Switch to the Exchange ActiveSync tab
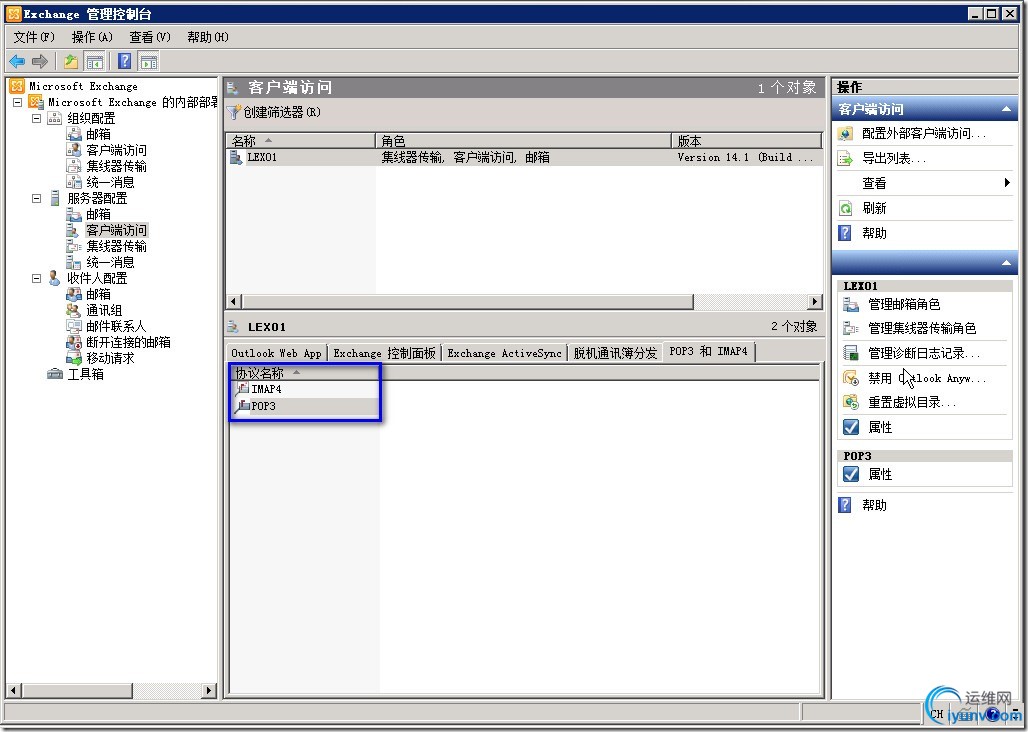Viewport: 1028px width, 732px height. (x=504, y=353)
